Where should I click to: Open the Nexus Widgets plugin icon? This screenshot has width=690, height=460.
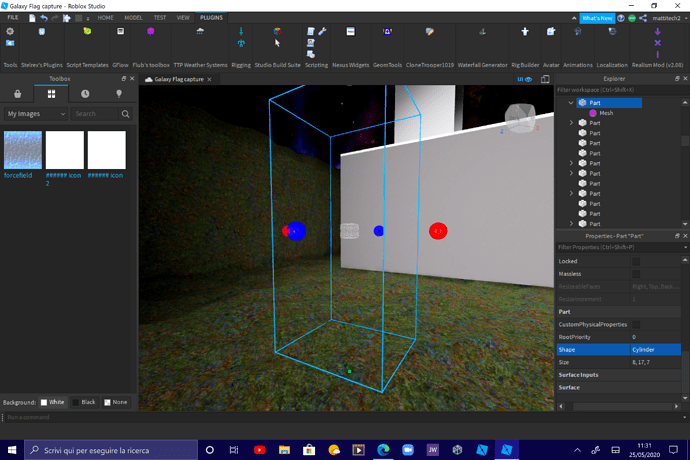[350, 31]
